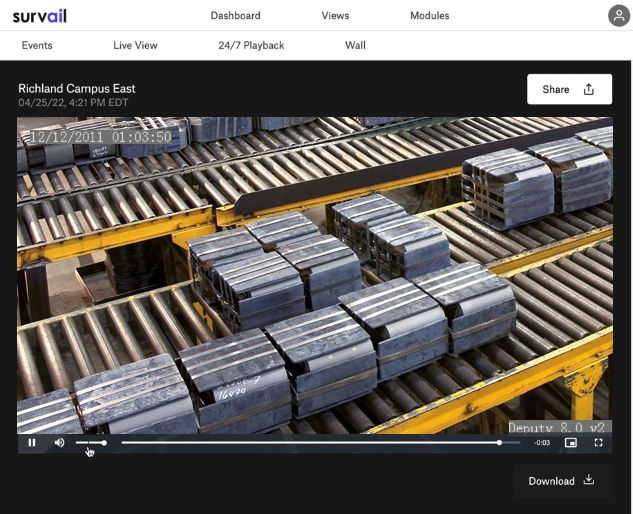Mute the video with the speaker icon

click(x=59, y=442)
